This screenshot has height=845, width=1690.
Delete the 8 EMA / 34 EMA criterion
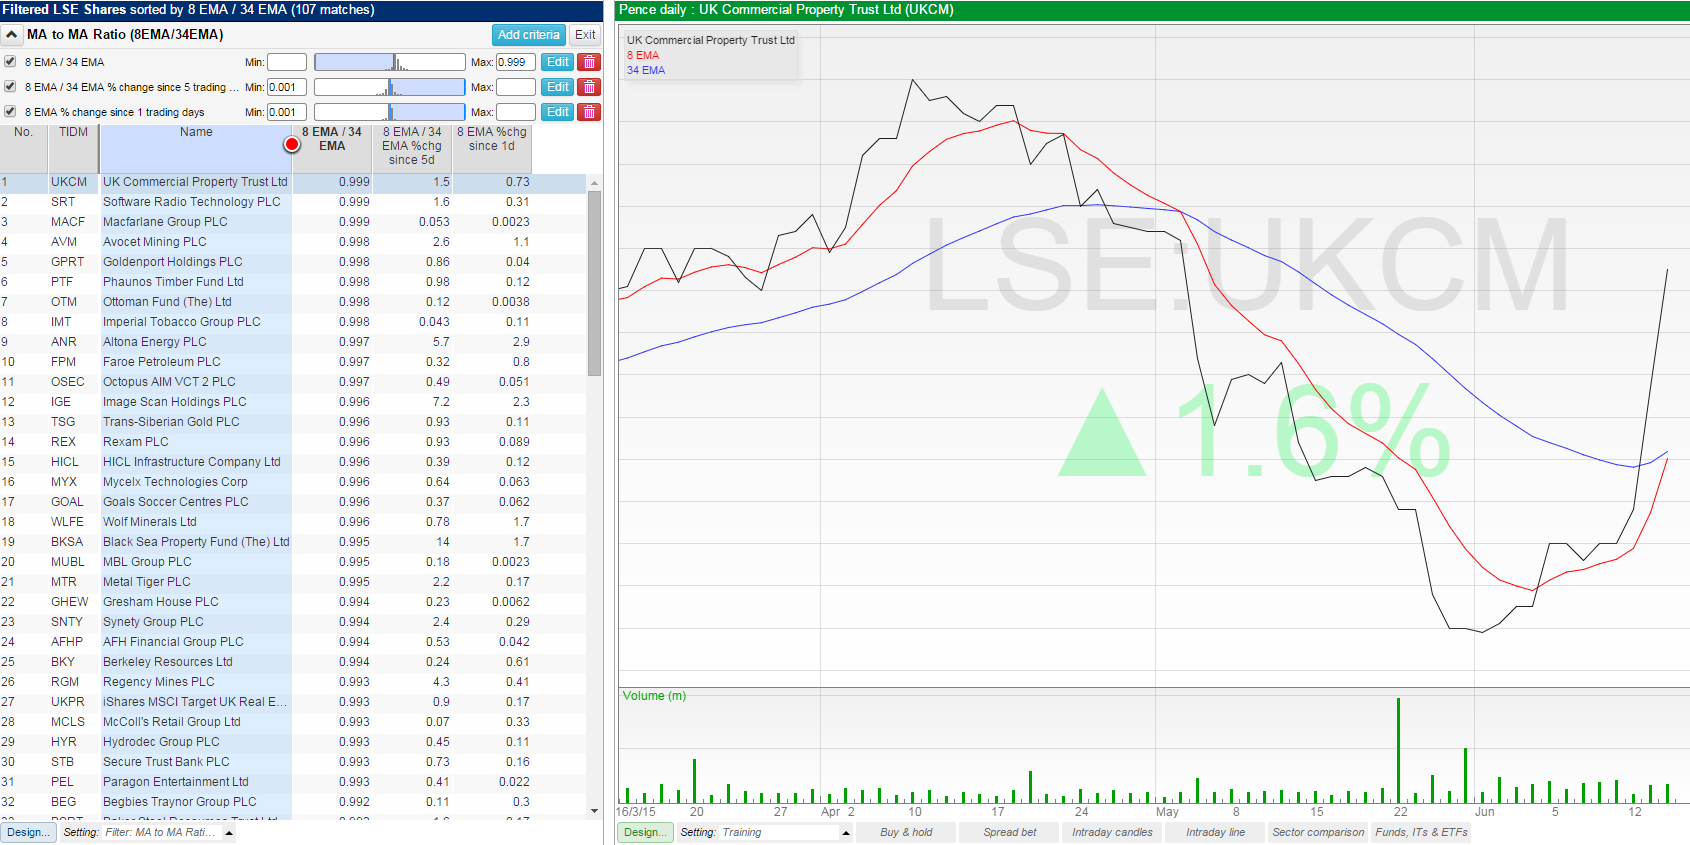(x=589, y=62)
